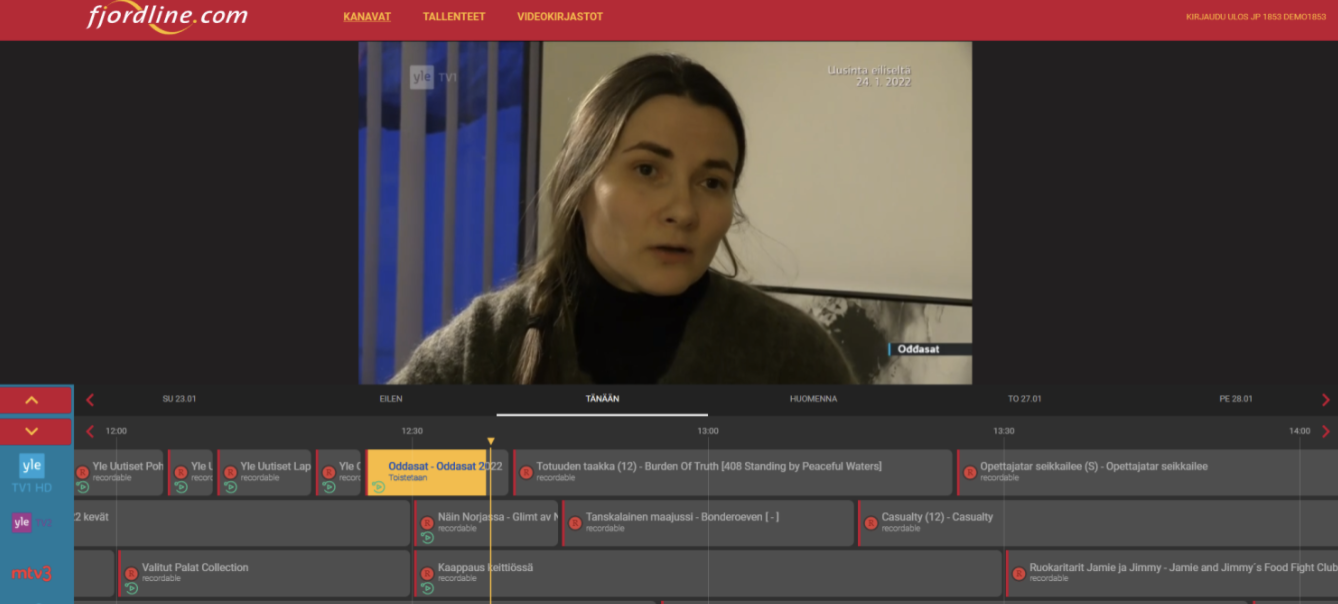
Task: Select the MTV3 channel logo
Action: pos(32,573)
